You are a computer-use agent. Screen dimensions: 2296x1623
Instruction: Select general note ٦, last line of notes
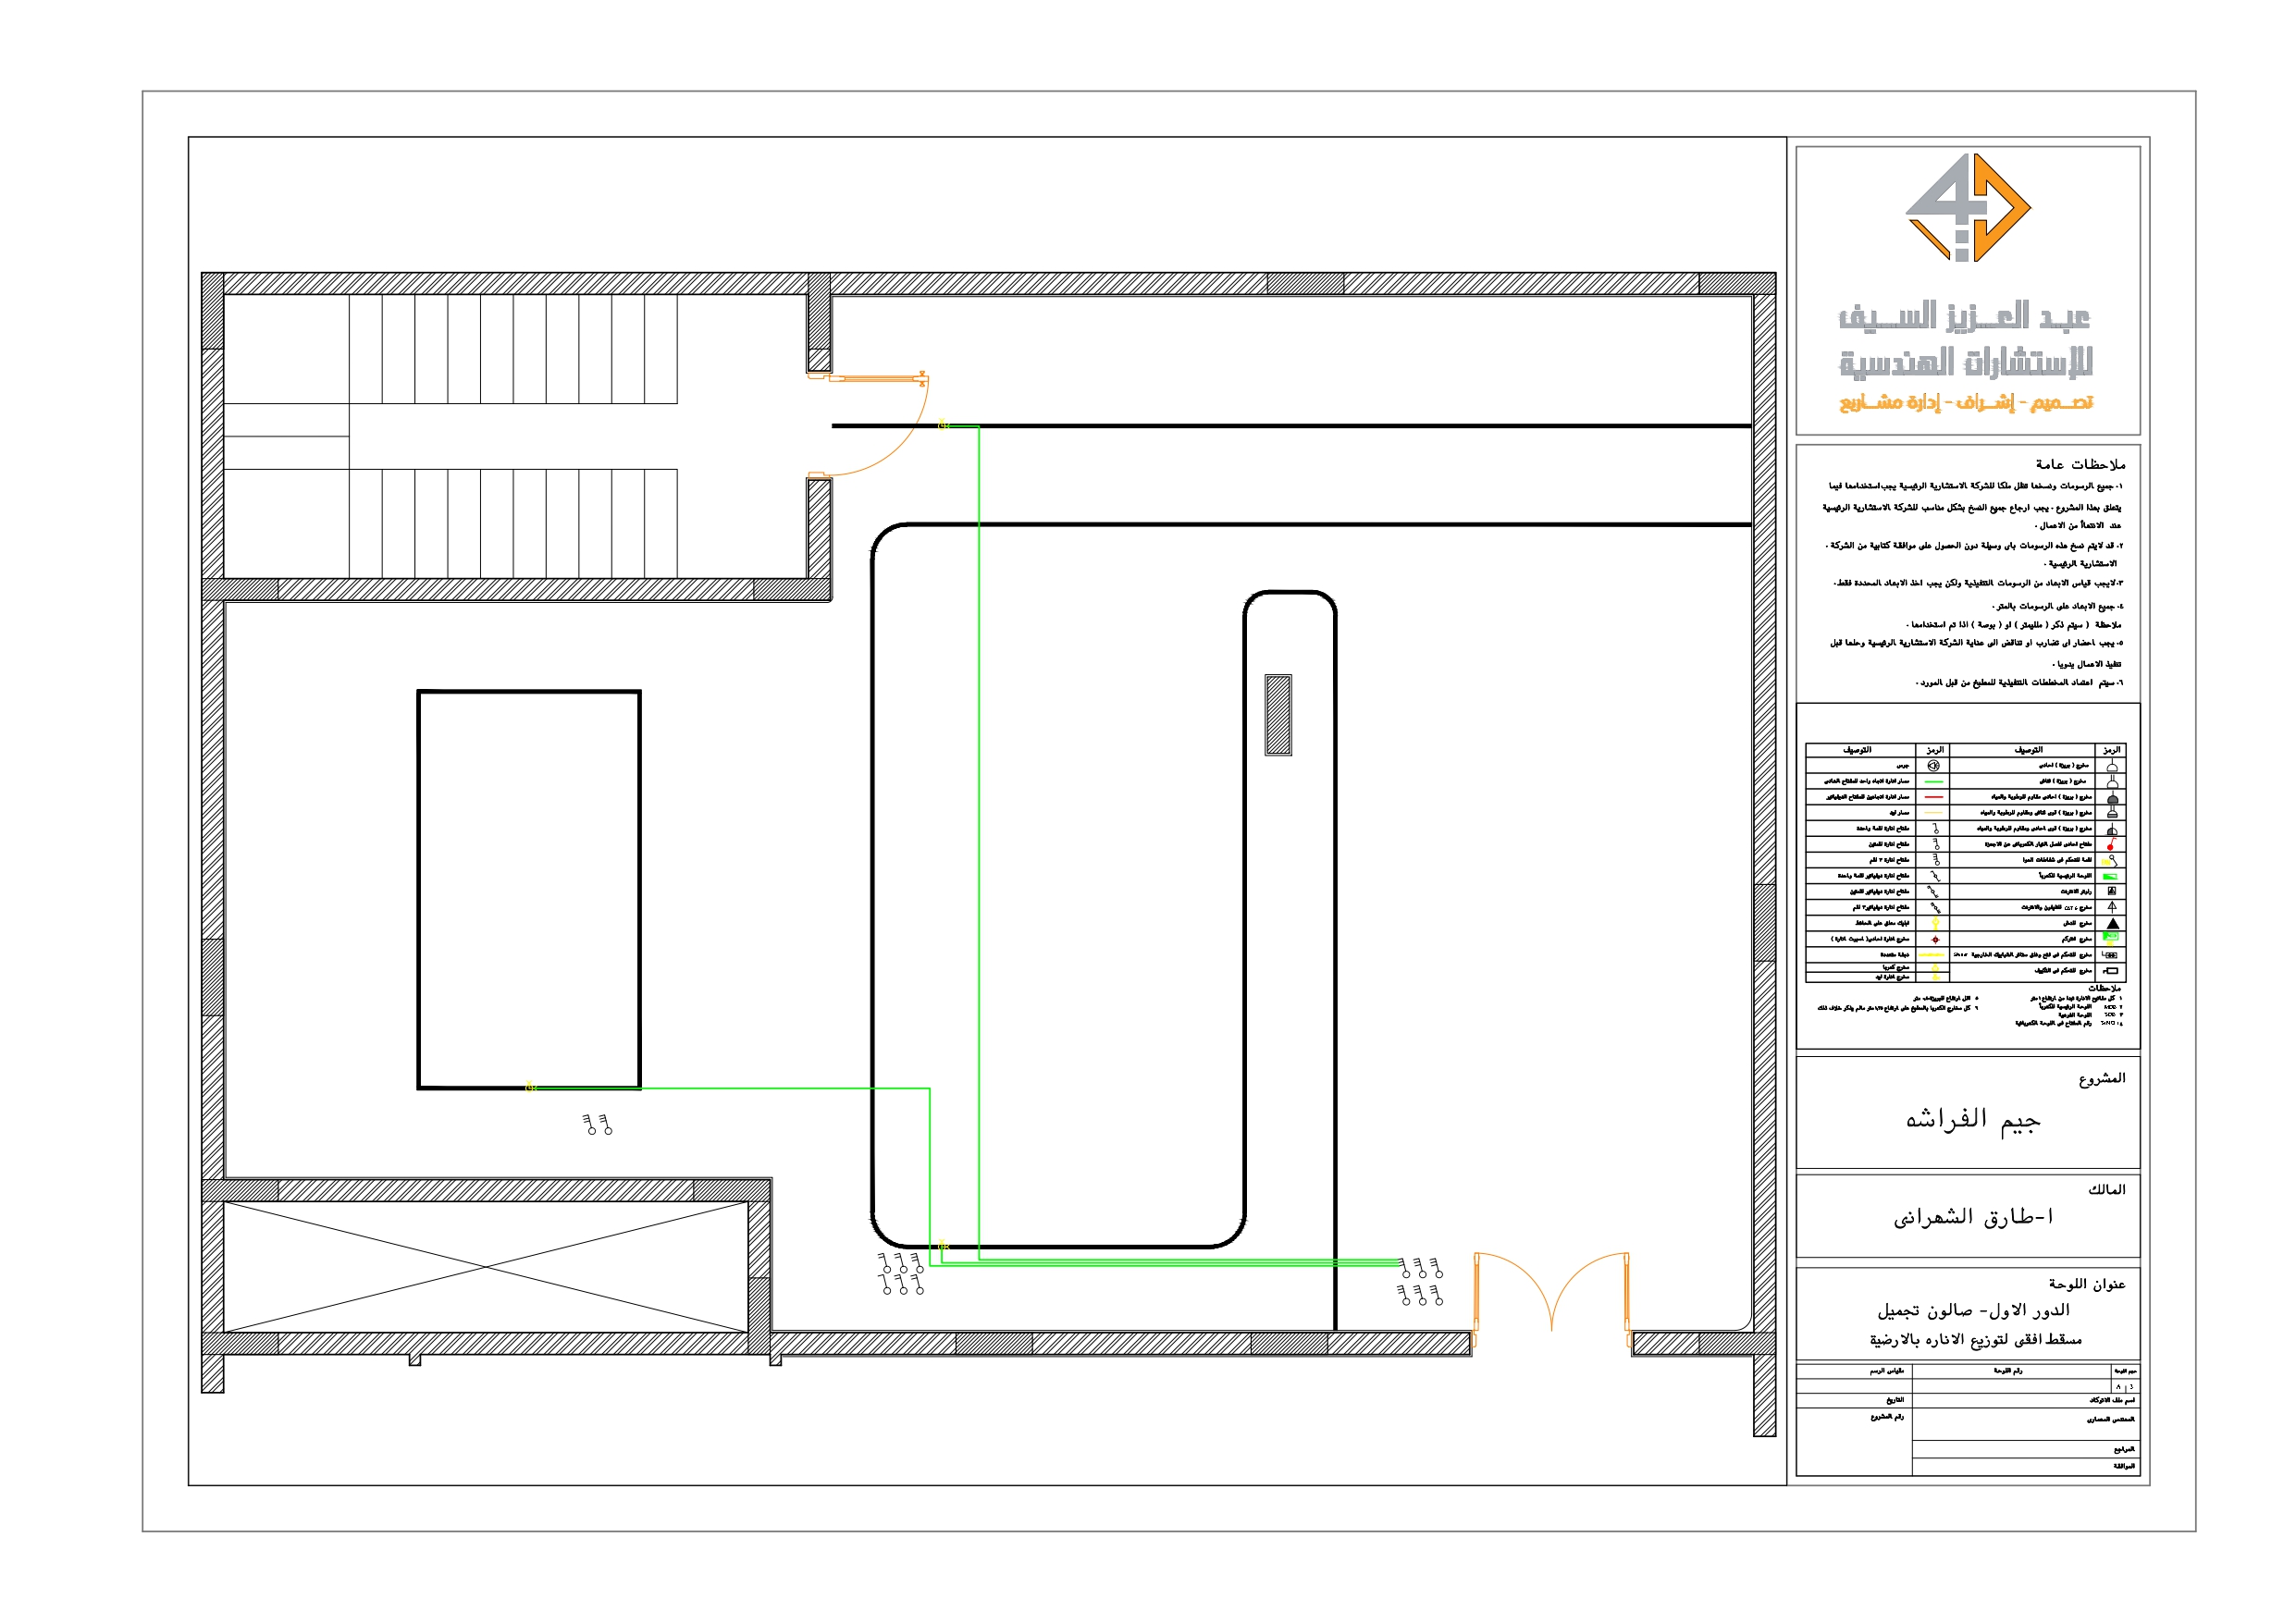click(x=2019, y=683)
